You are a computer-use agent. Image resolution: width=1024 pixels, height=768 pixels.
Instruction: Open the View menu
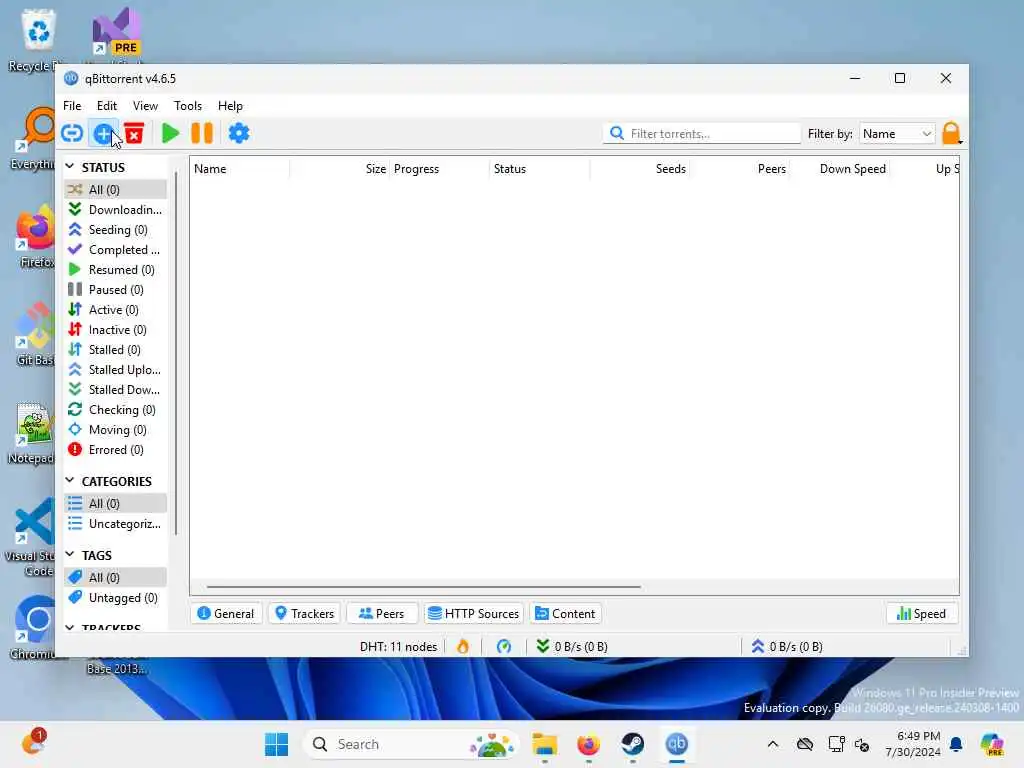[x=145, y=106]
